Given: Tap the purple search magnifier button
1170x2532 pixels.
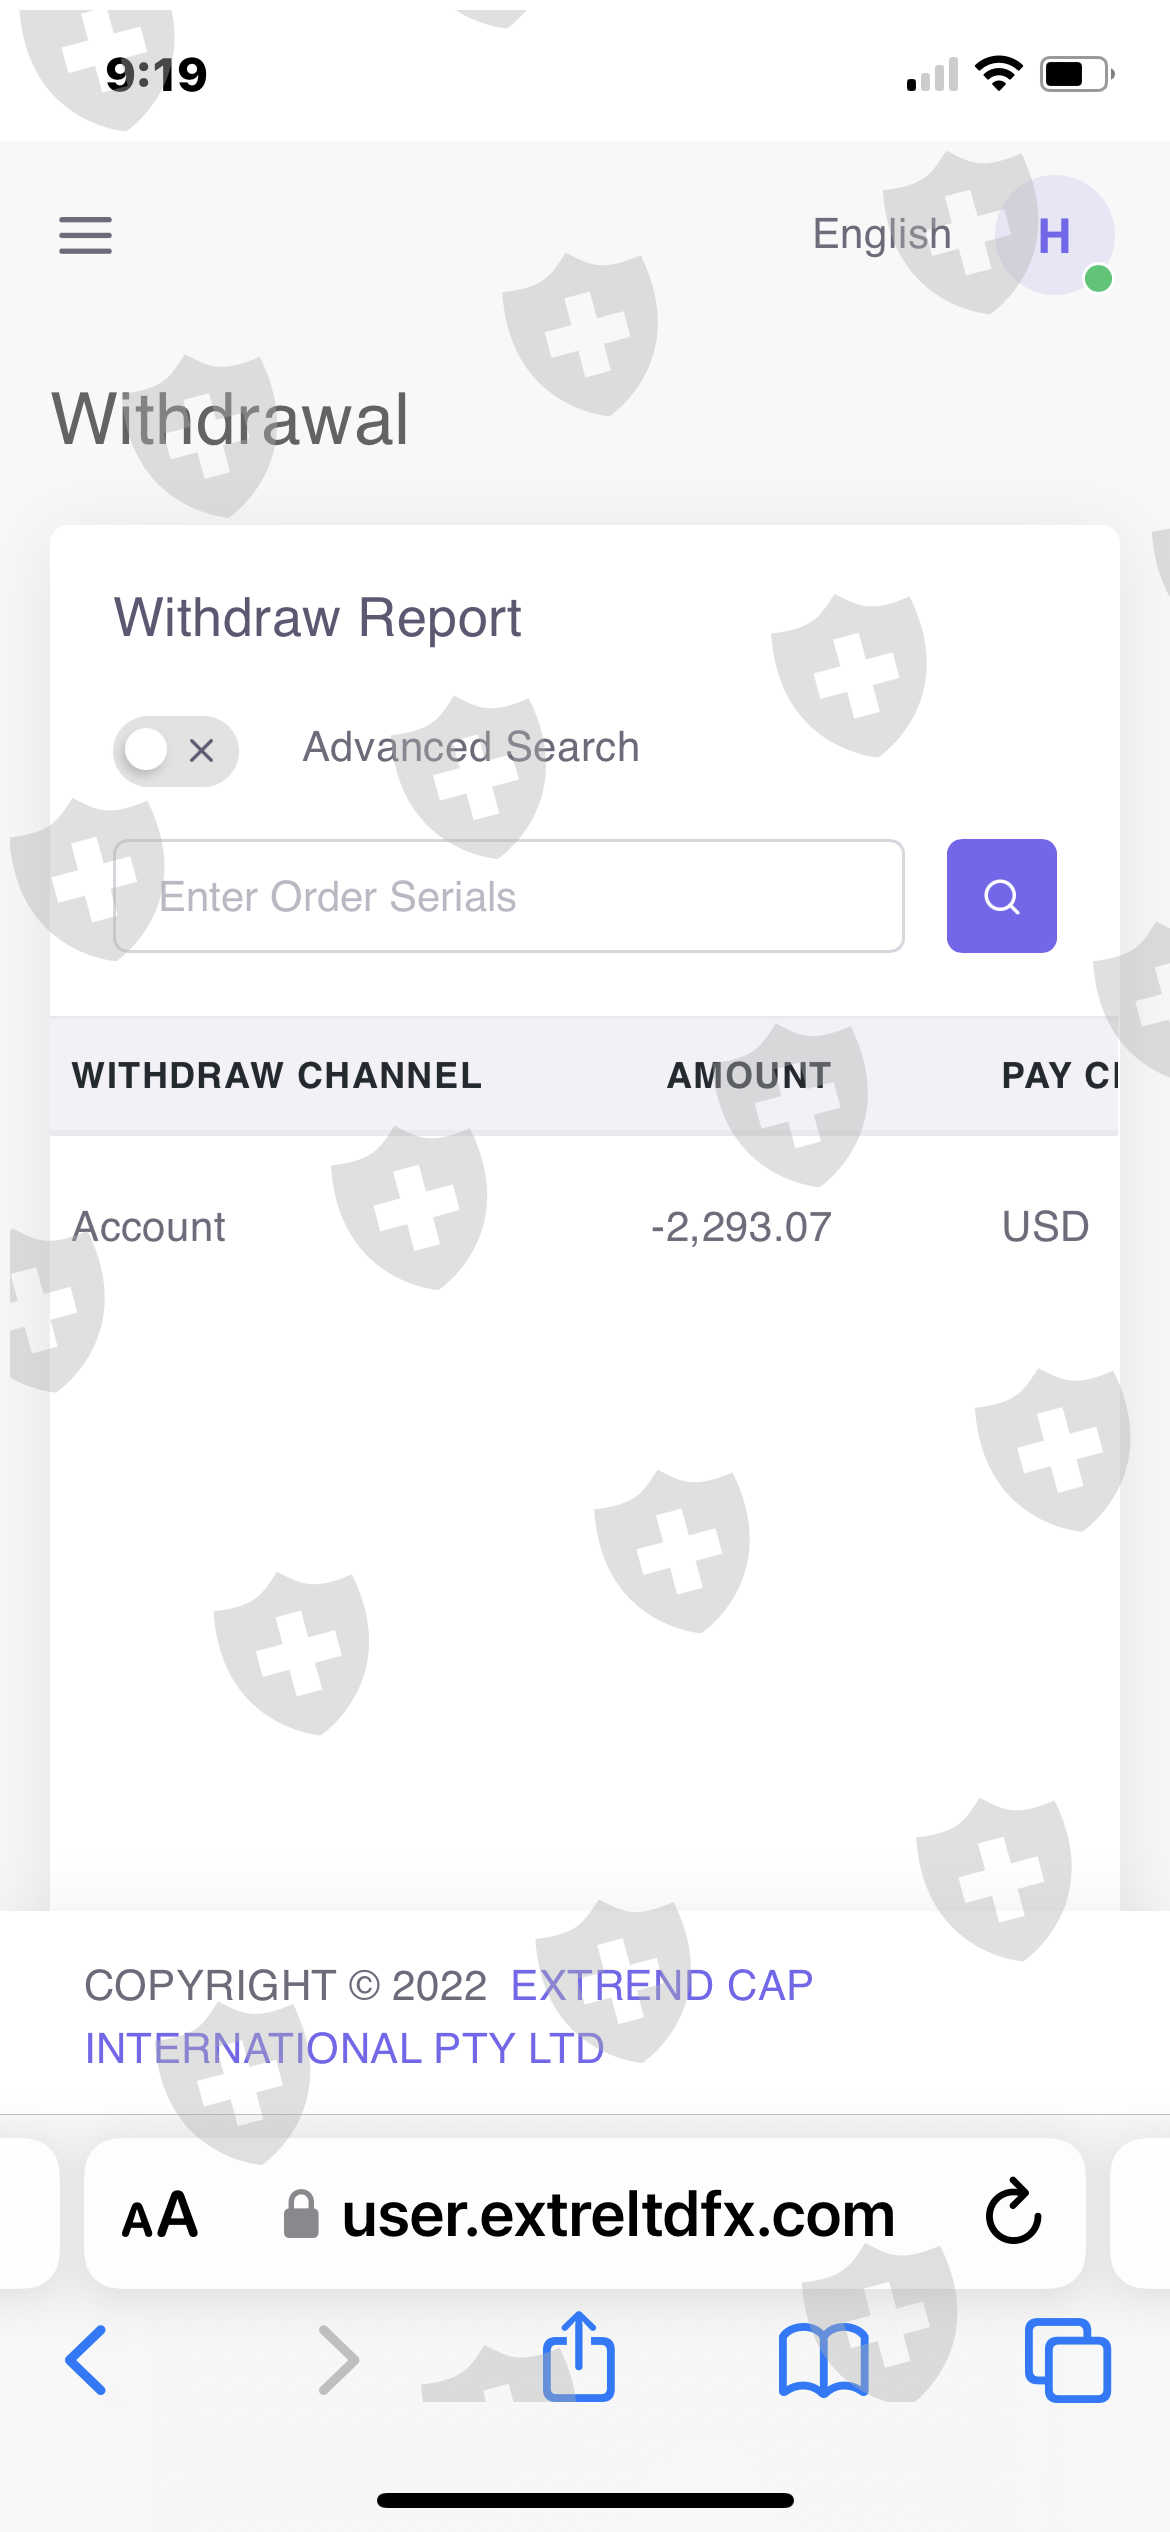Looking at the screenshot, I should [1001, 896].
